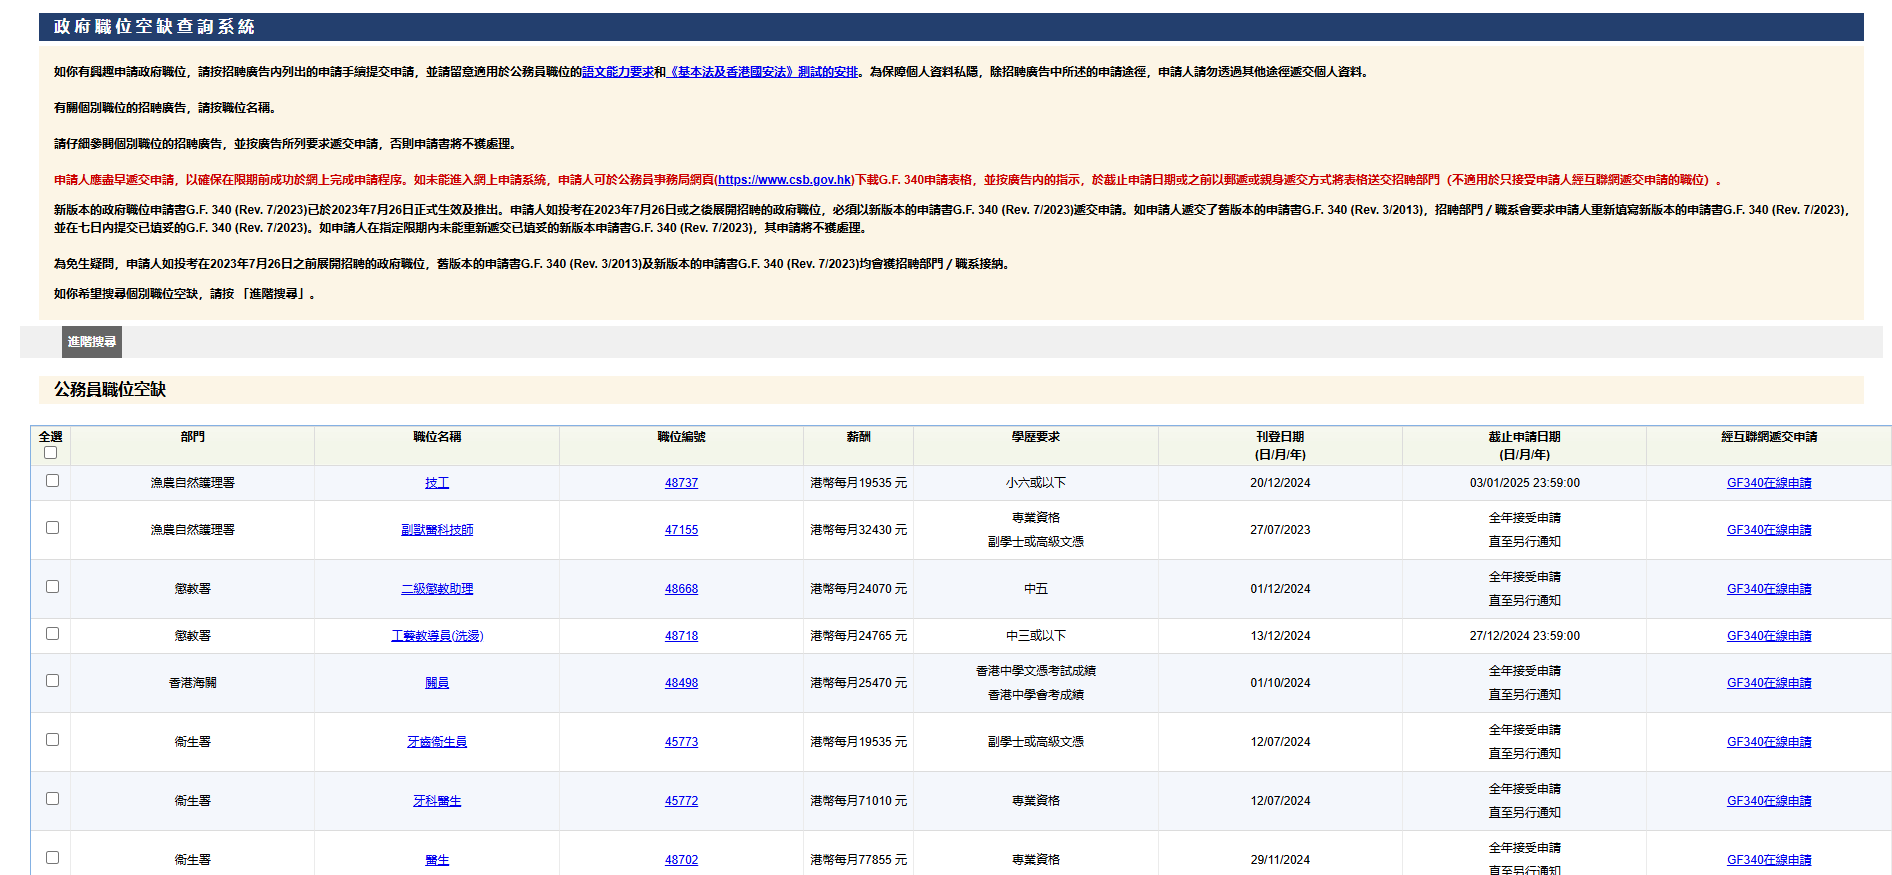Click the 進階搜尋 button
This screenshot has width=1892, height=875.
pyautogui.click(x=92, y=342)
